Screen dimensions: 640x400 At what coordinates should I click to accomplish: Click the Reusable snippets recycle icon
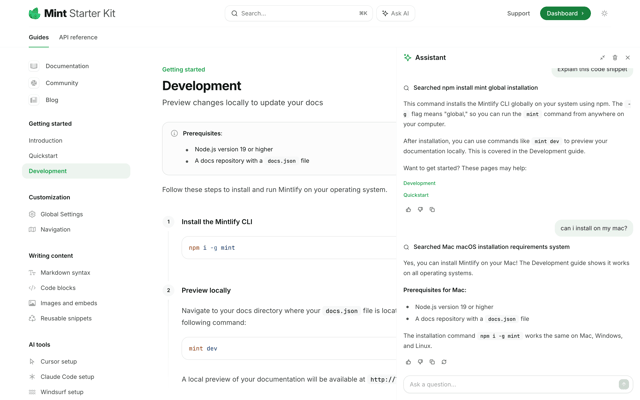(x=32, y=318)
